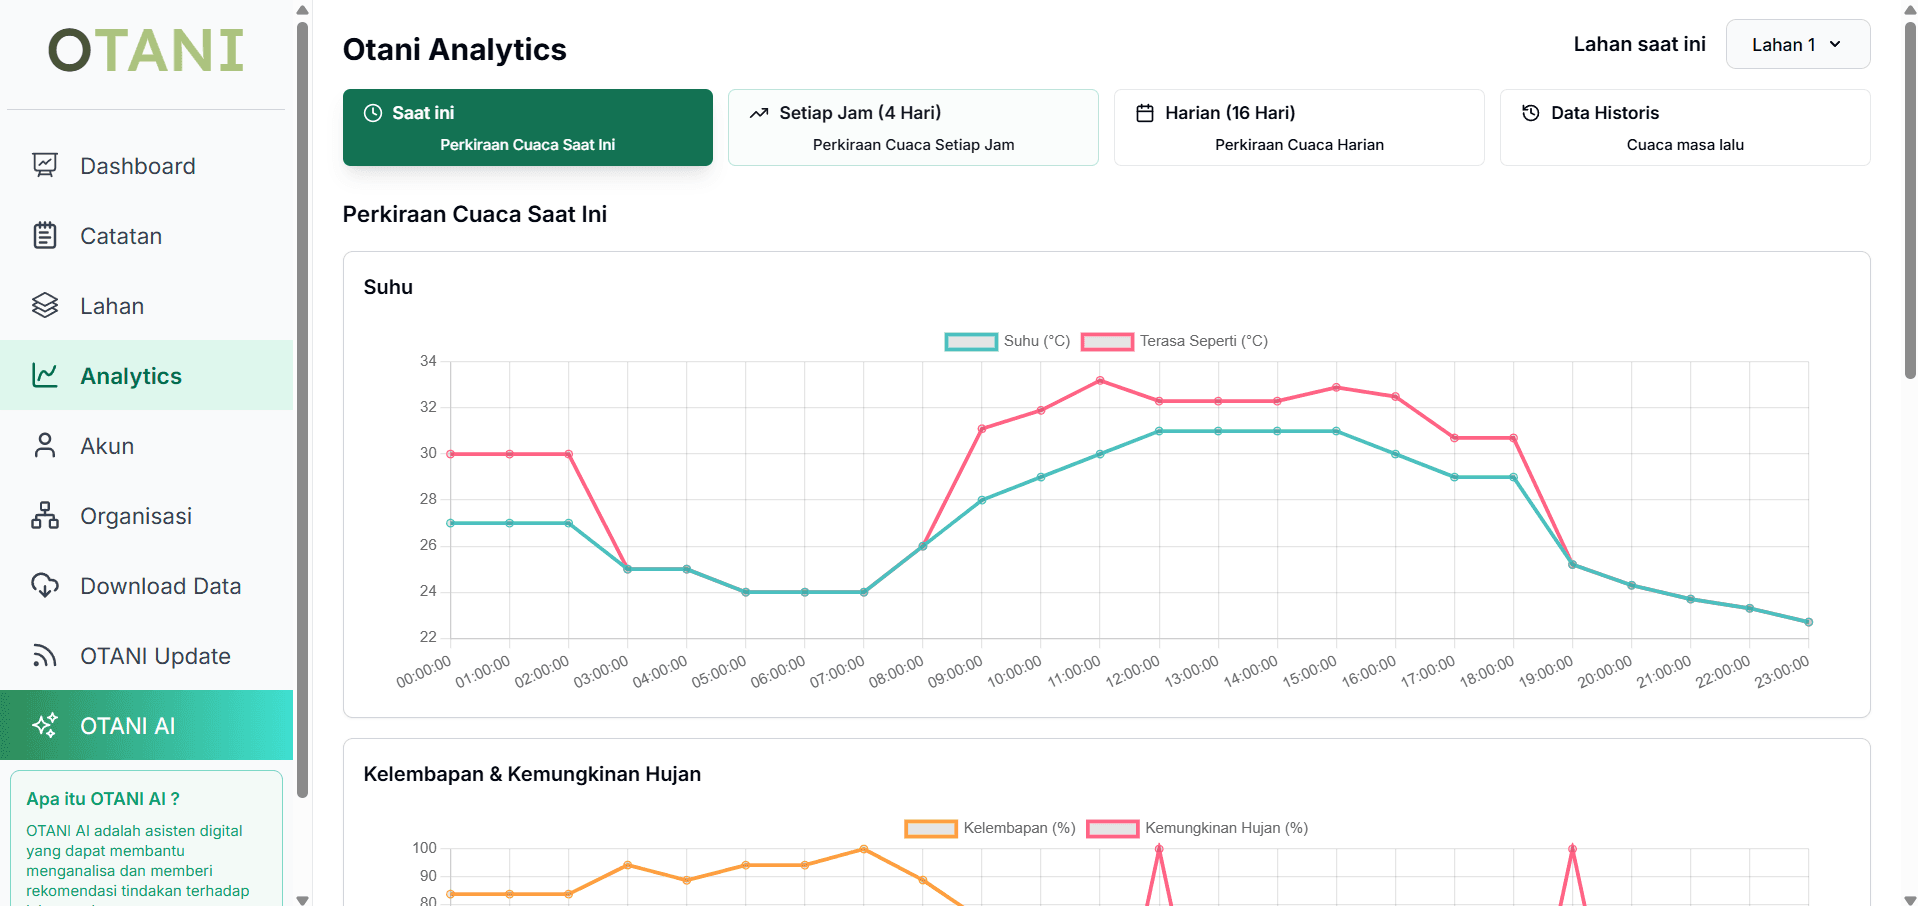Click the Dashboard presentation icon in sidebar

click(x=45, y=165)
